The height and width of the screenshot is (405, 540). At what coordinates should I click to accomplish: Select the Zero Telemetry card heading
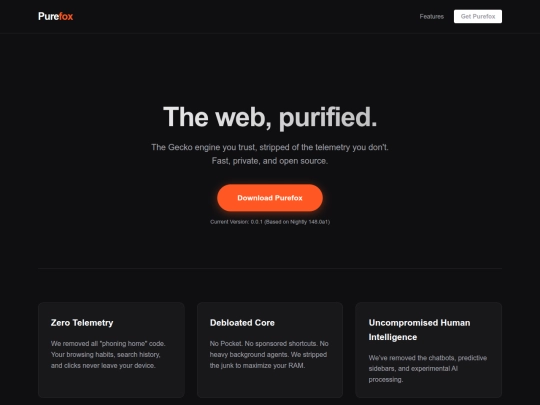pyautogui.click(x=82, y=323)
